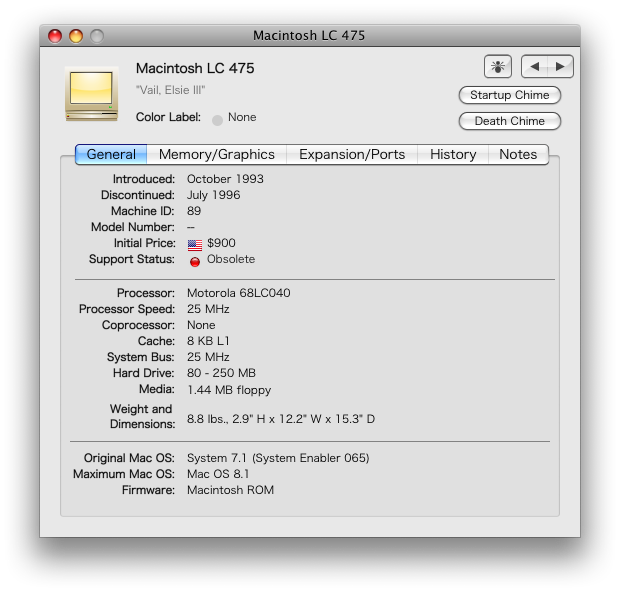Close the window with the red button
Viewport: 620px width, 592px height.
pyautogui.click(x=55, y=36)
